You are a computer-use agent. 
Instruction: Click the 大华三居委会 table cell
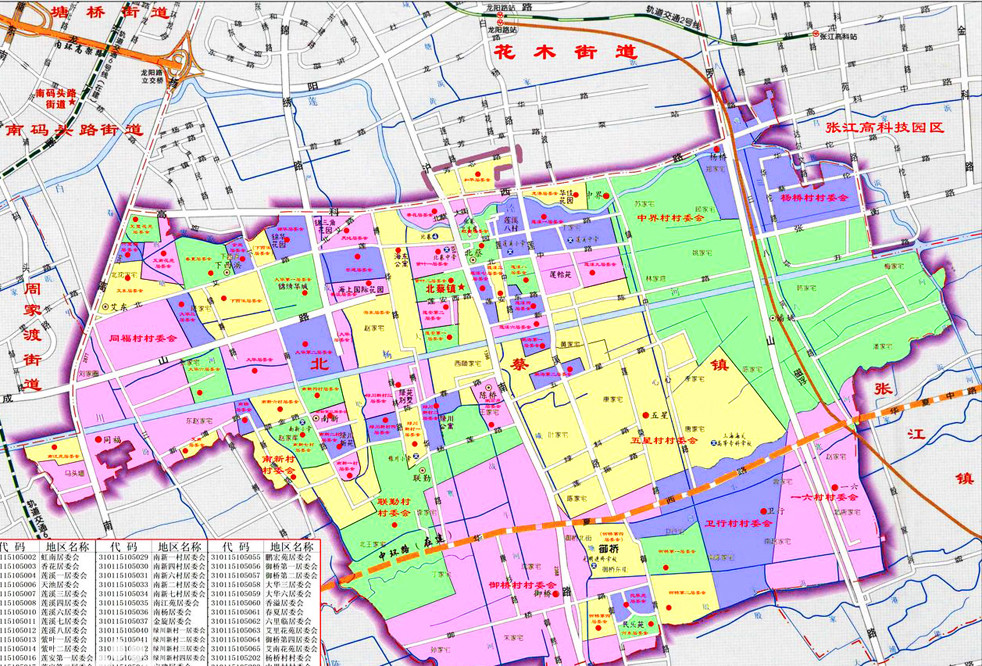289,585
